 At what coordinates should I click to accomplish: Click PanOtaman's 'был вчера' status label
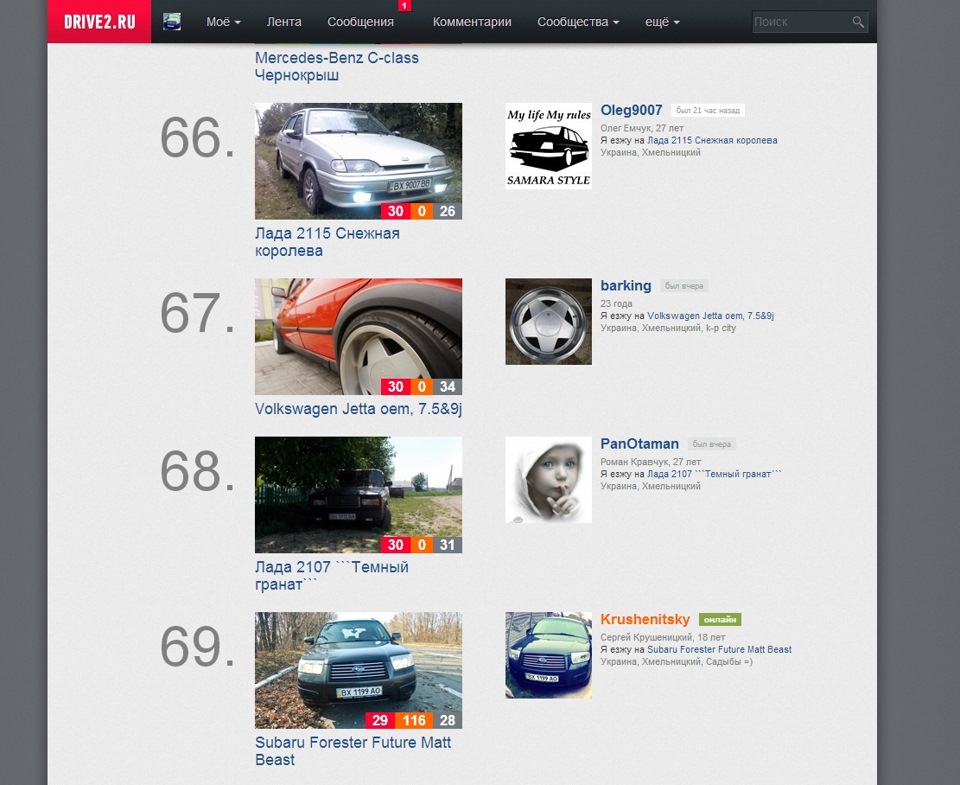[x=711, y=444]
